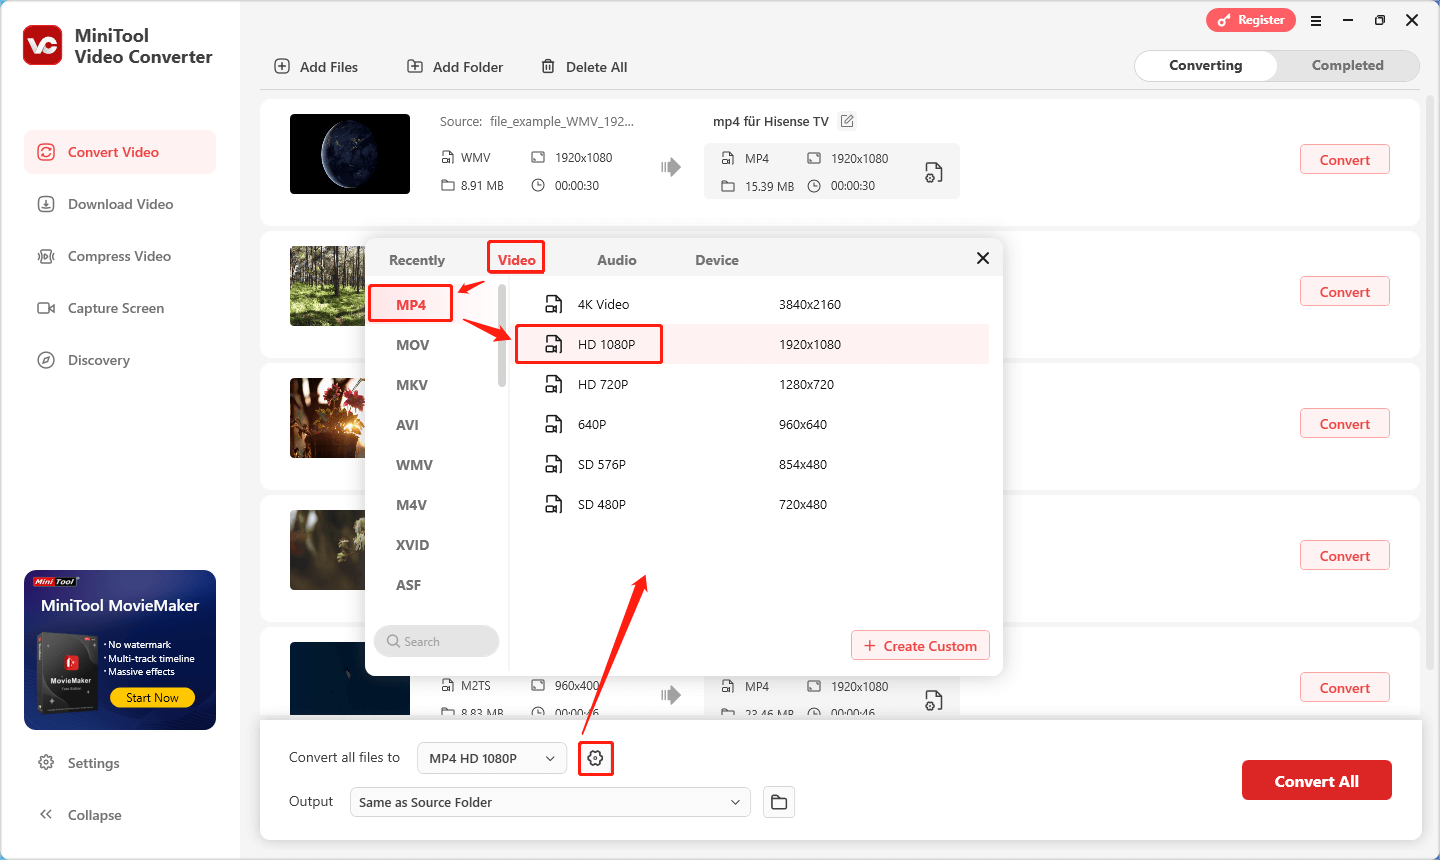Choose XVID in the format list
Viewport: 1440px width, 860px height.
pos(412,545)
